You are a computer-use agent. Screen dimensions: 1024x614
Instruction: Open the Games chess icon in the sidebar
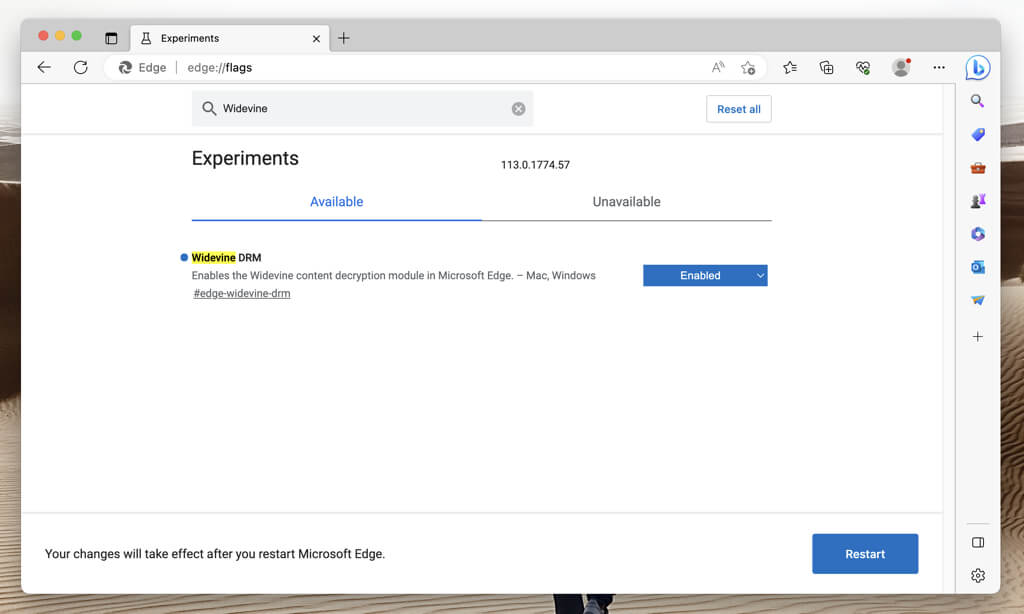tap(978, 200)
